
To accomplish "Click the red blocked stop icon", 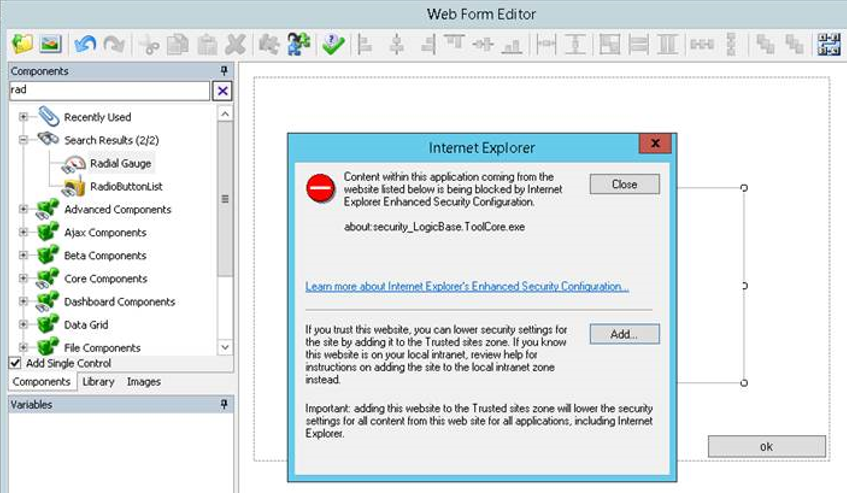I will click(x=320, y=188).
